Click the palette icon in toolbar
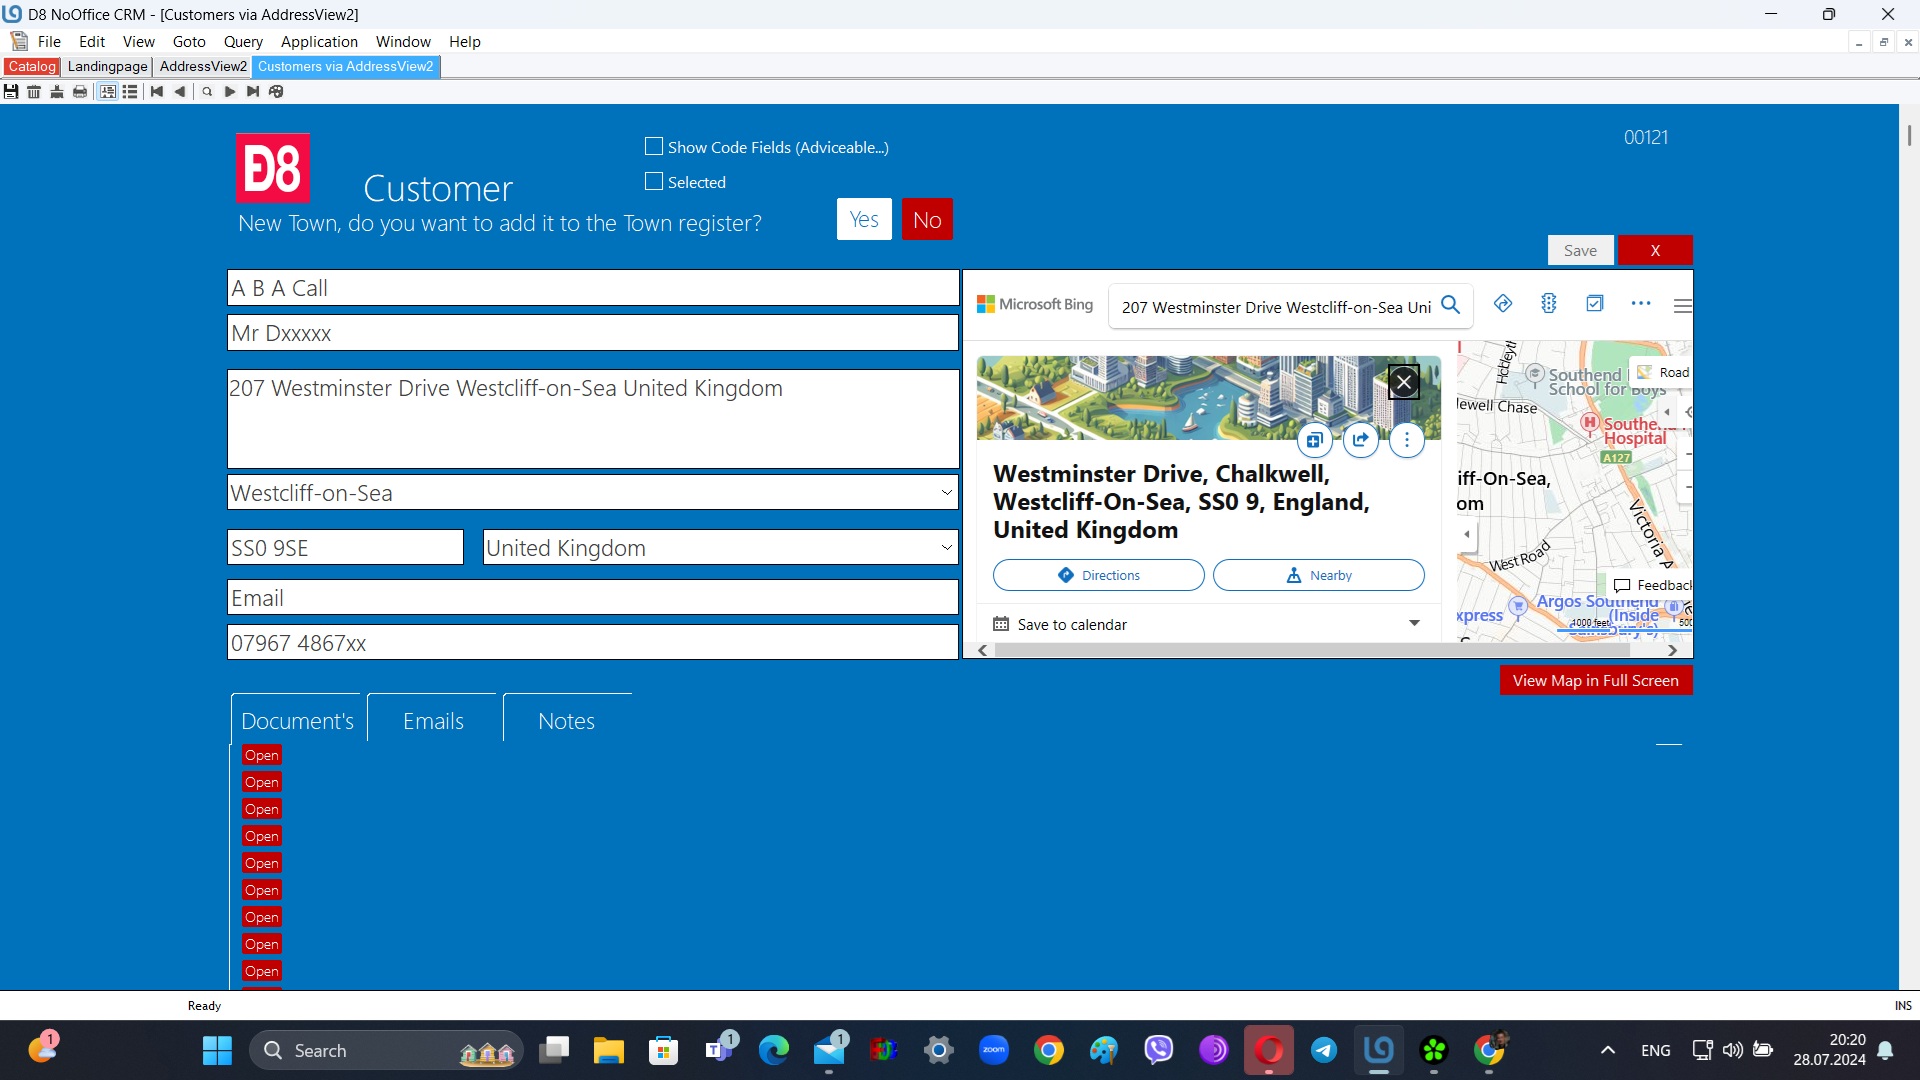The height and width of the screenshot is (1080, 1920). [277, 91]
